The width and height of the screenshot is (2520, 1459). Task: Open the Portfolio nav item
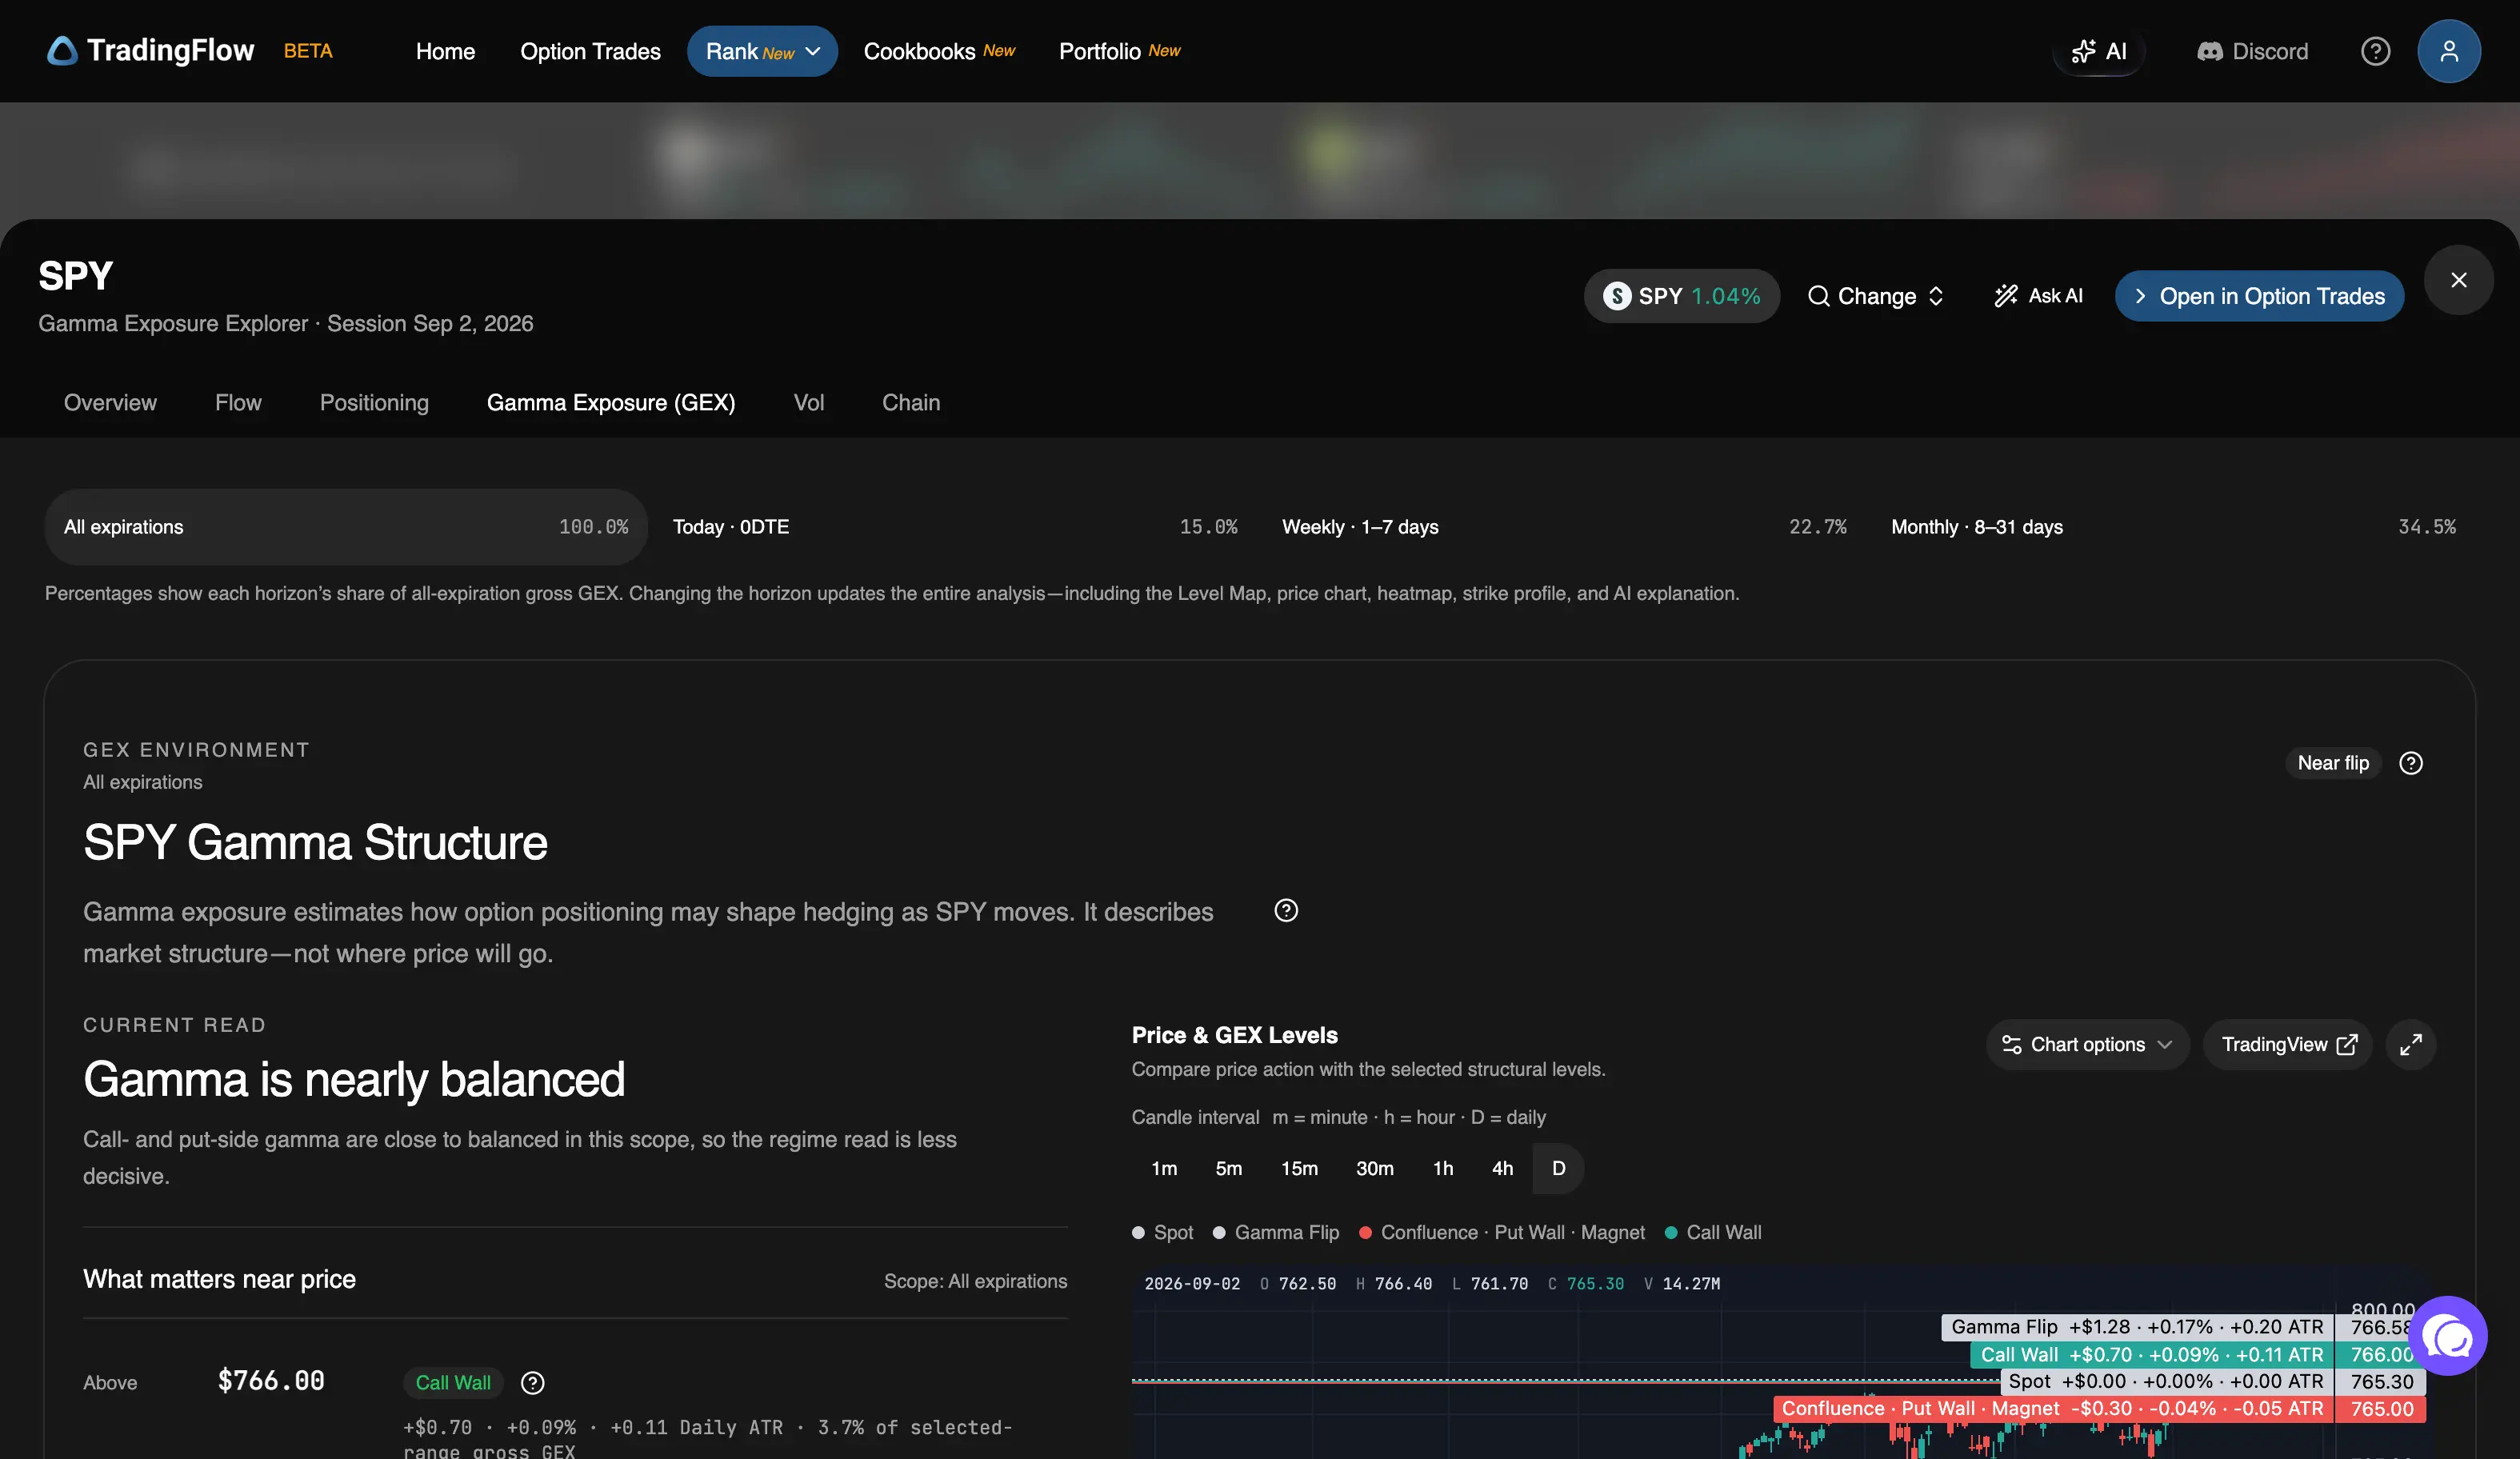tap(1119, 51)
